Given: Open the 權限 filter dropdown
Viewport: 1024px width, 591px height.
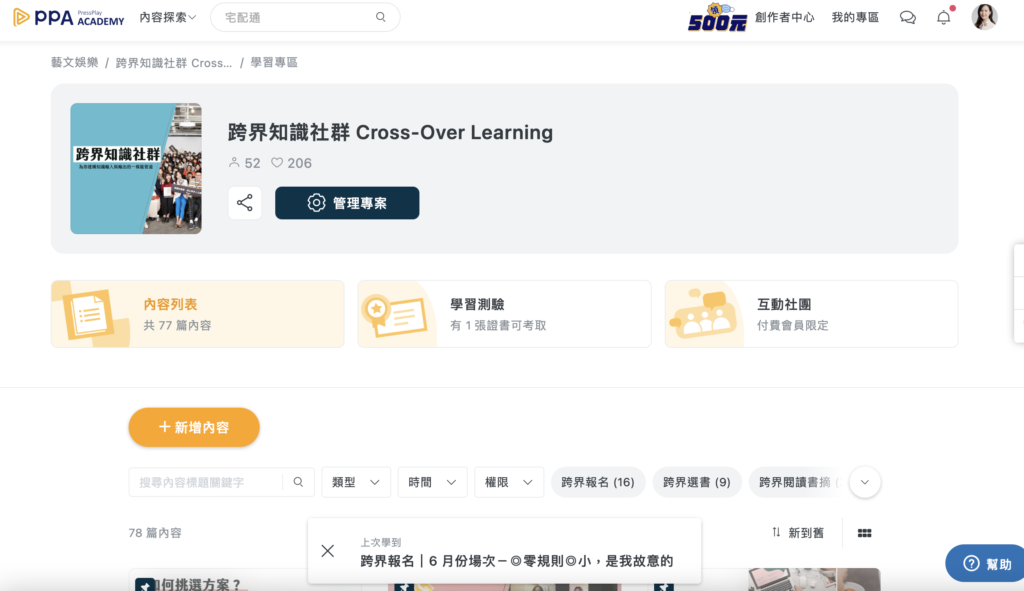Looking at the screenshot, I should (508, 482).
